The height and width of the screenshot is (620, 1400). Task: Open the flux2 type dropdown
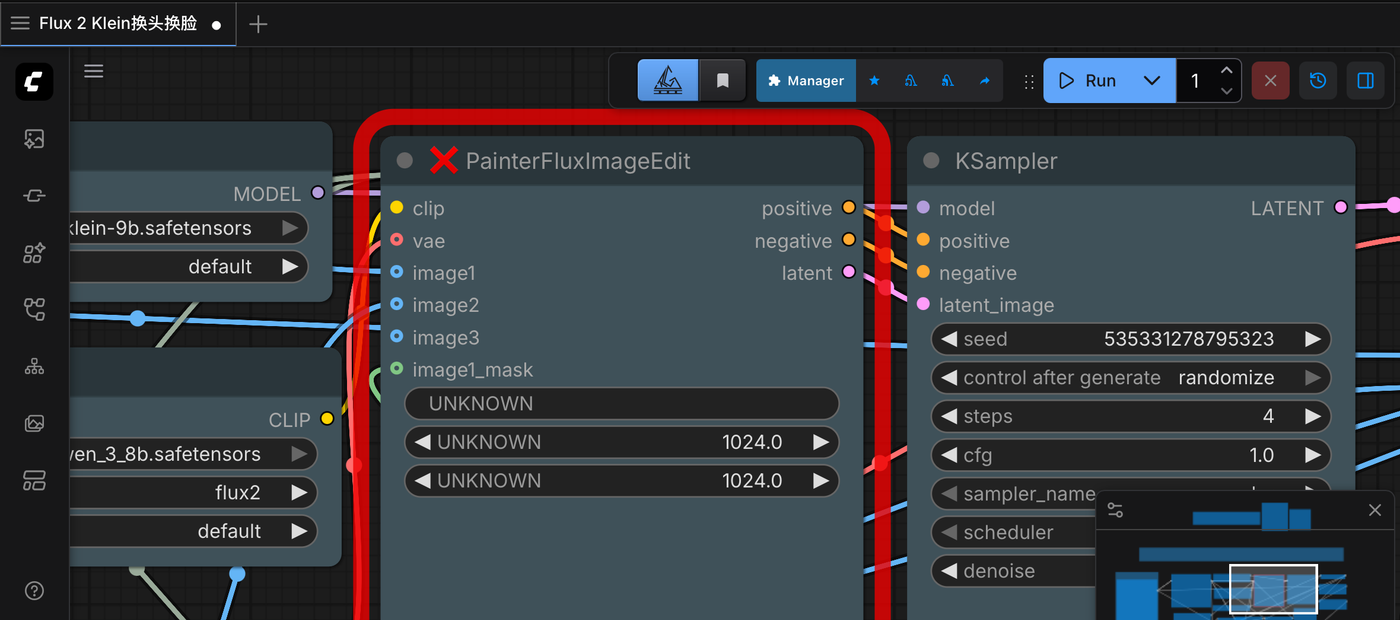tap(193, 493)
